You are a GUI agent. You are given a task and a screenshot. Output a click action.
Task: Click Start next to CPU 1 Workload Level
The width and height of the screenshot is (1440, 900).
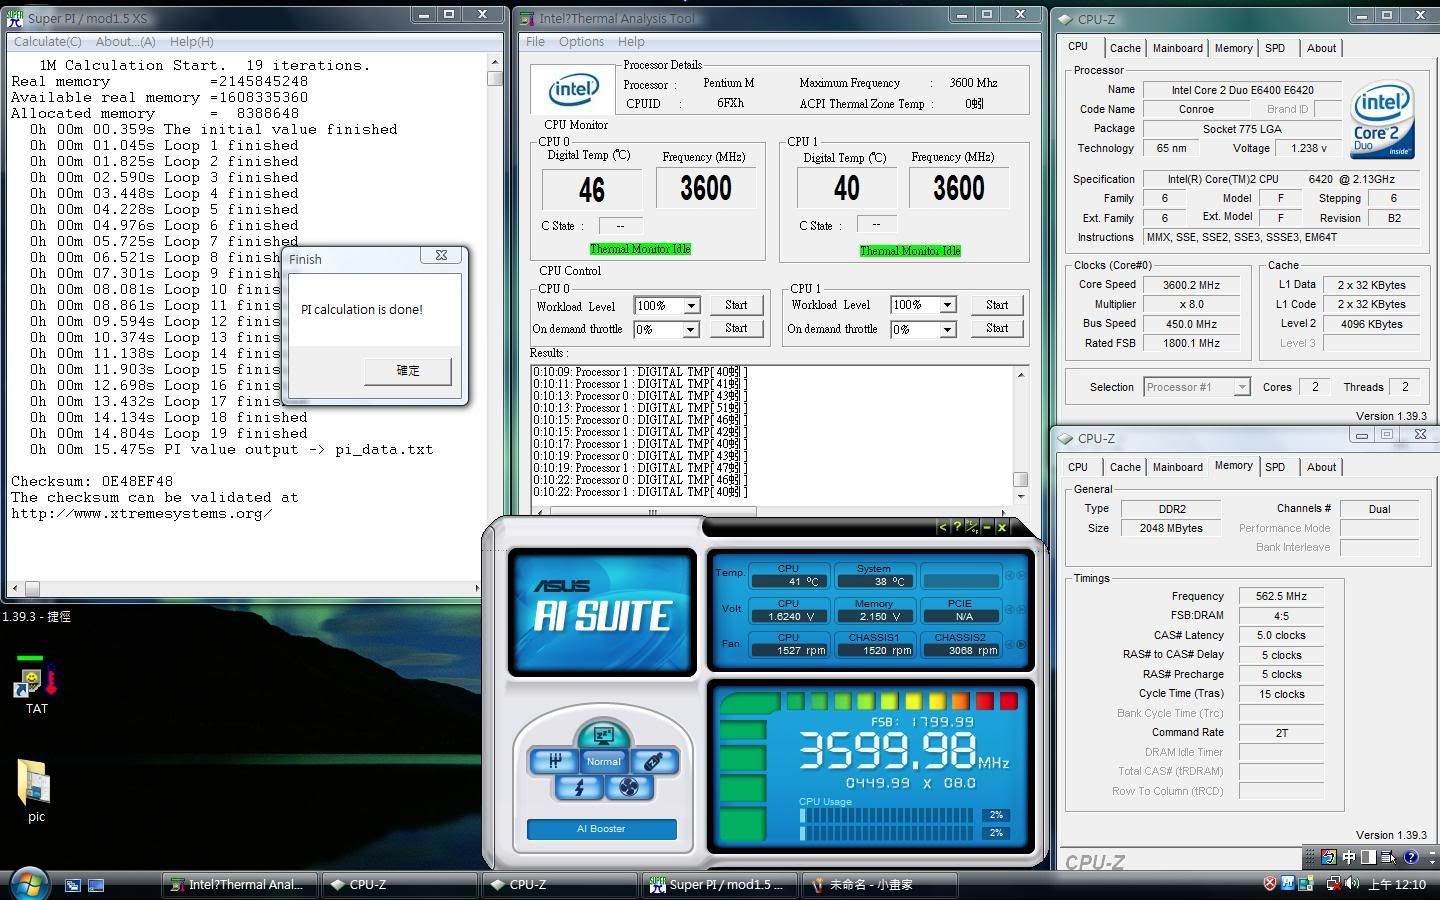click(997, 305)
